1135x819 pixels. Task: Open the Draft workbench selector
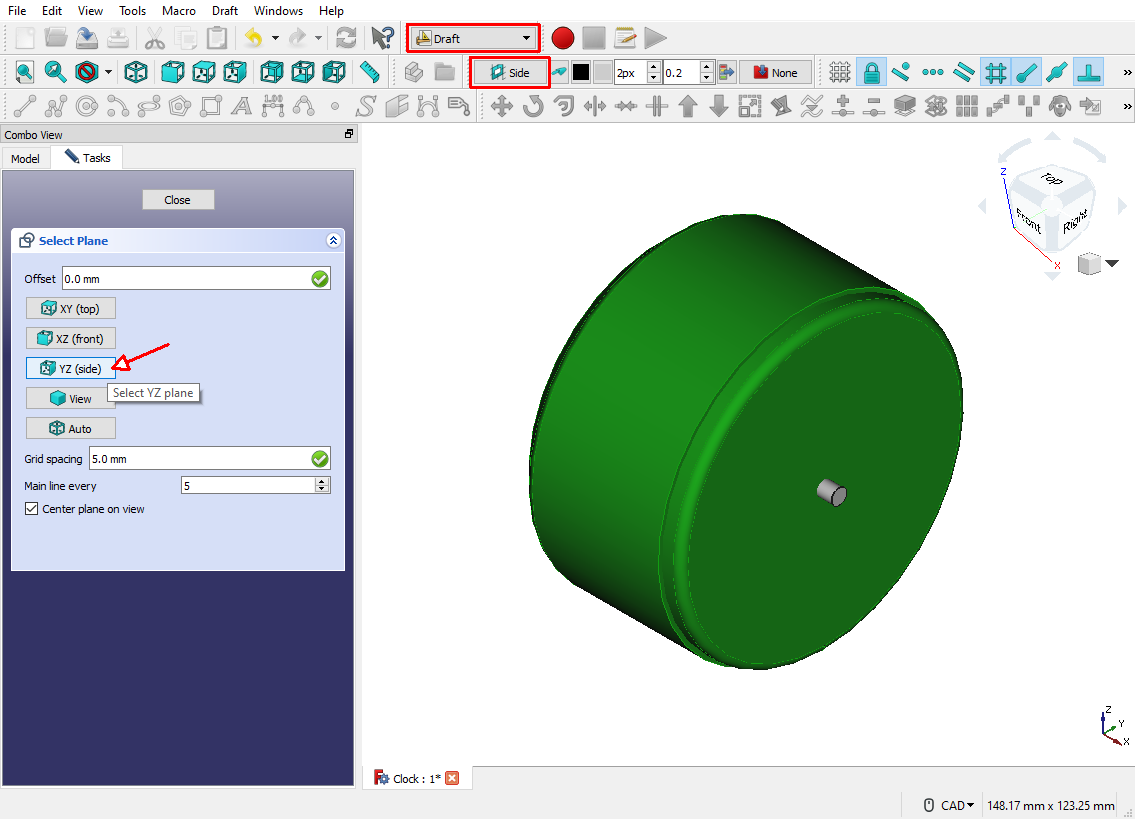click(473, 38)
